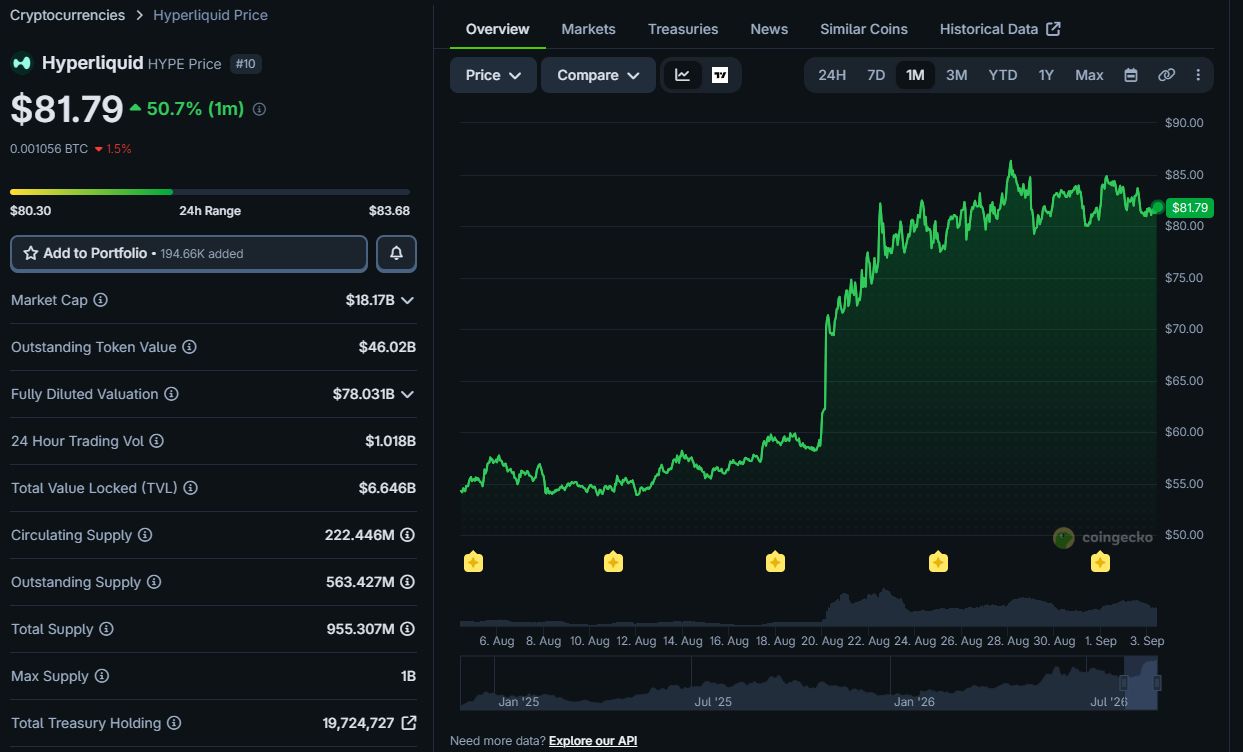This screenshot has width=1243, height=752.
Task: Click right handle of chart range navigator
Action: pyautogui.click(x=1157, y=683)
